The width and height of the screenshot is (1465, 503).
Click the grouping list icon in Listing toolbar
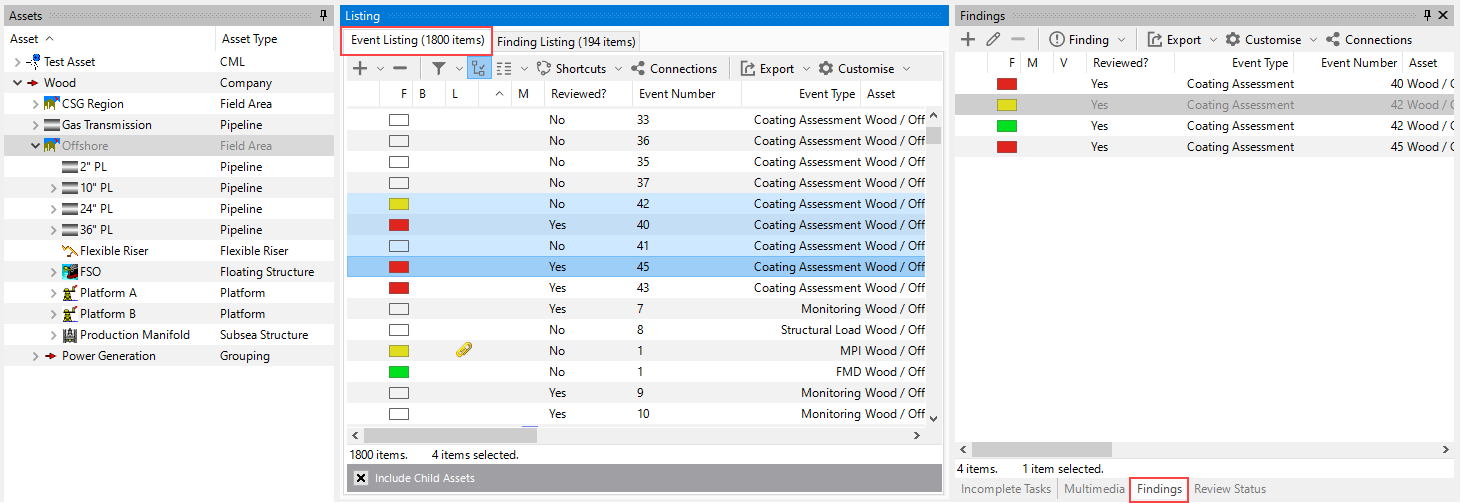[x=504, y=69]
